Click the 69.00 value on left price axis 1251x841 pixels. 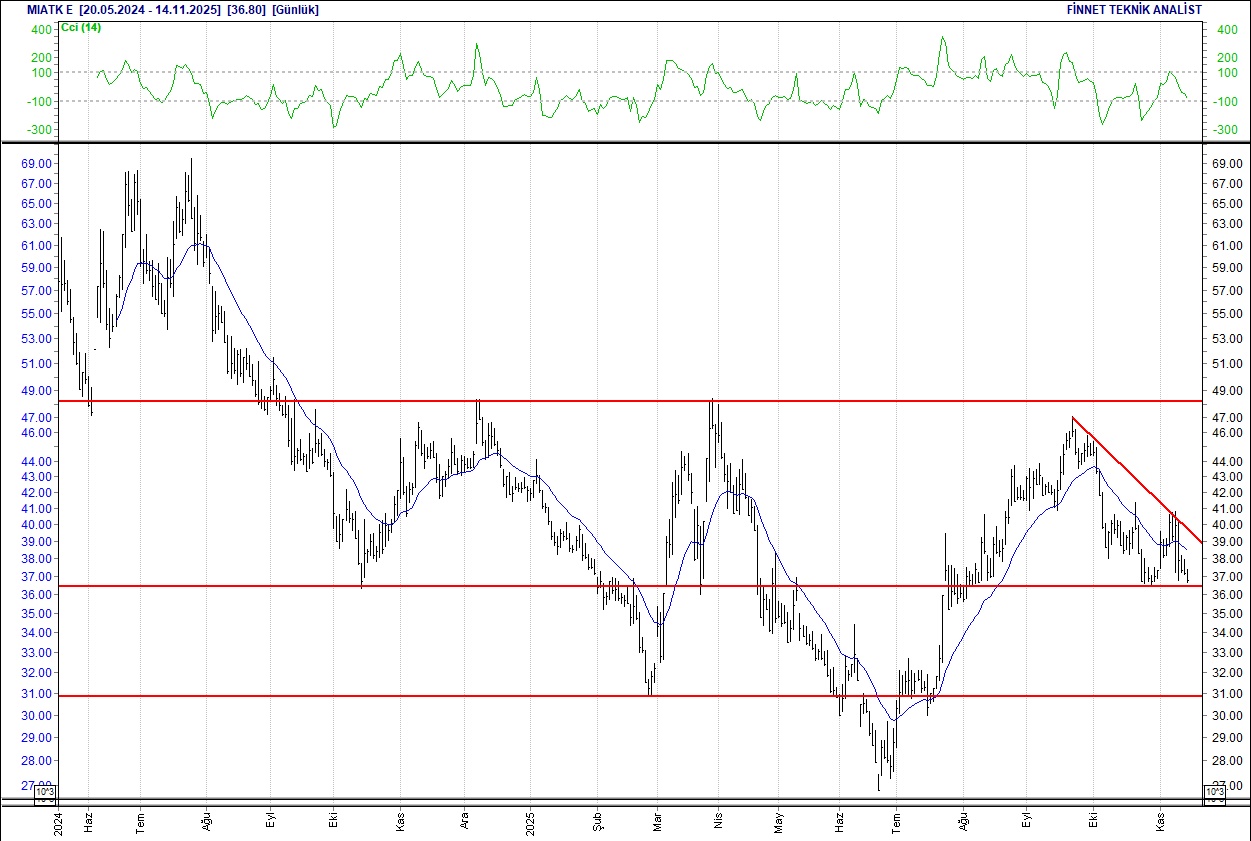coord(36,163)
